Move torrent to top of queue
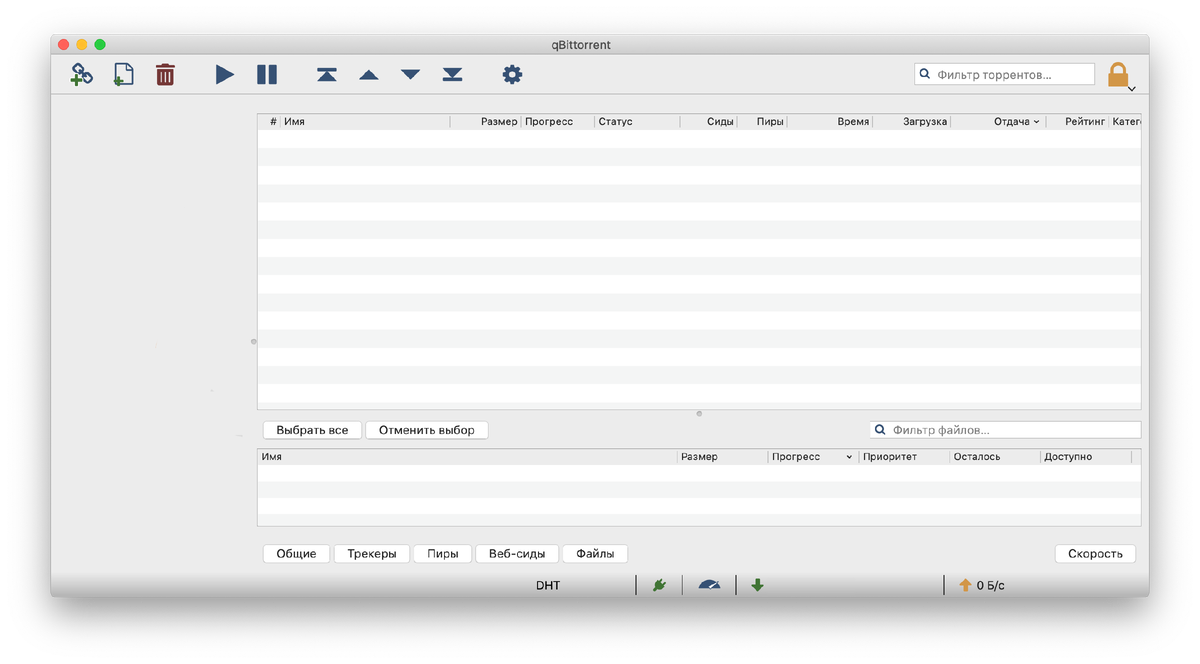 point(327,74)
